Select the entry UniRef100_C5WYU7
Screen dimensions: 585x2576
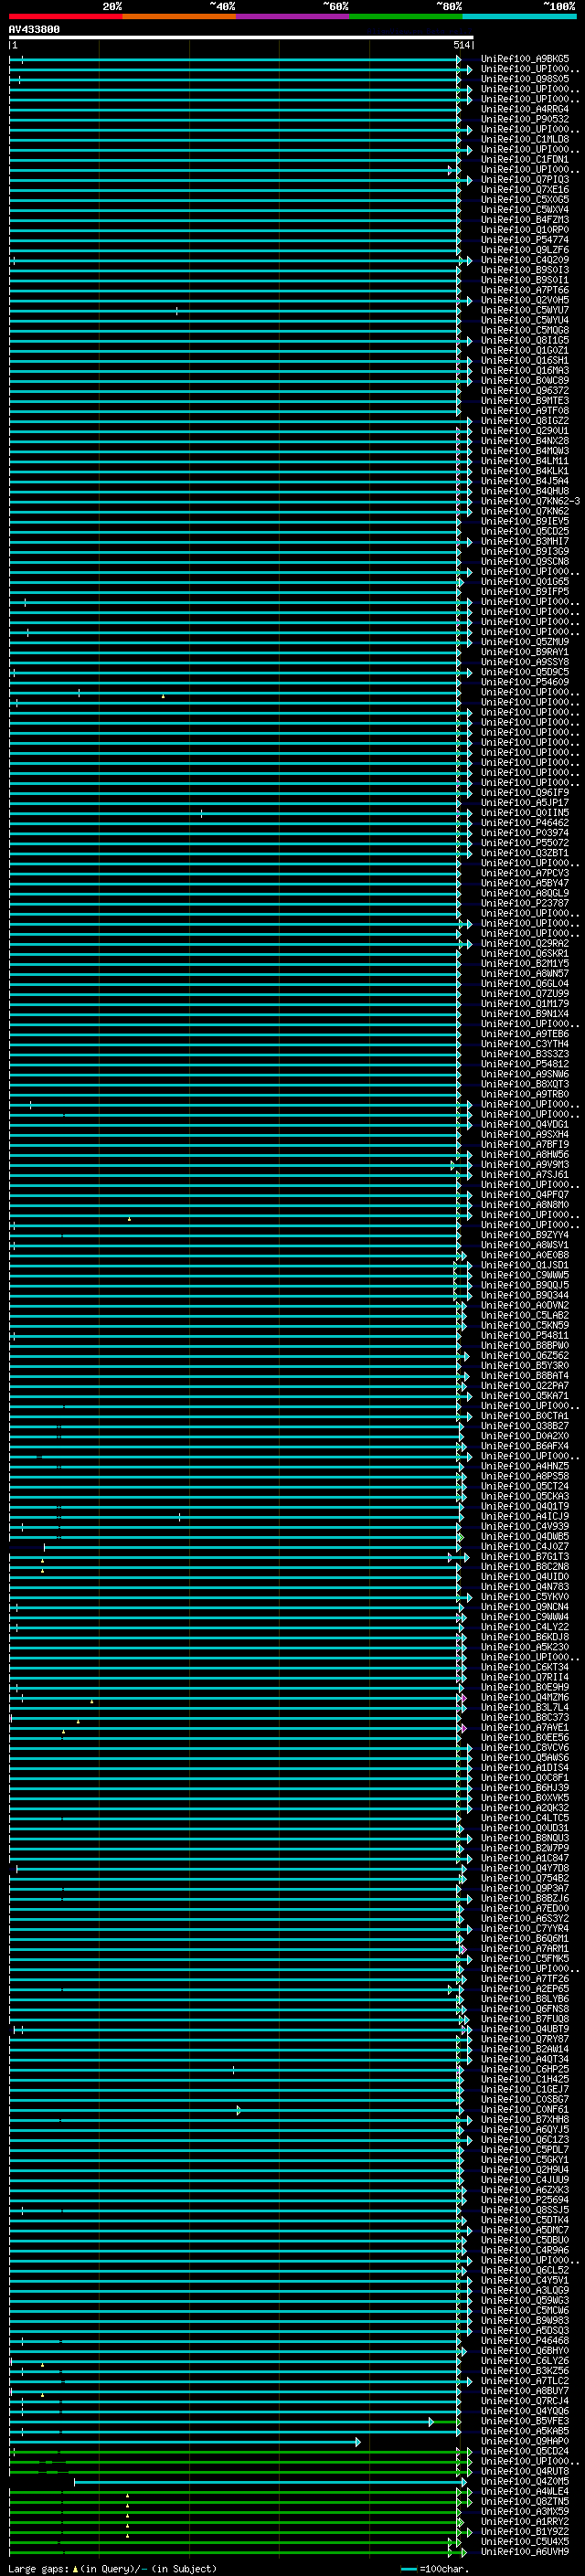[525, 310]
